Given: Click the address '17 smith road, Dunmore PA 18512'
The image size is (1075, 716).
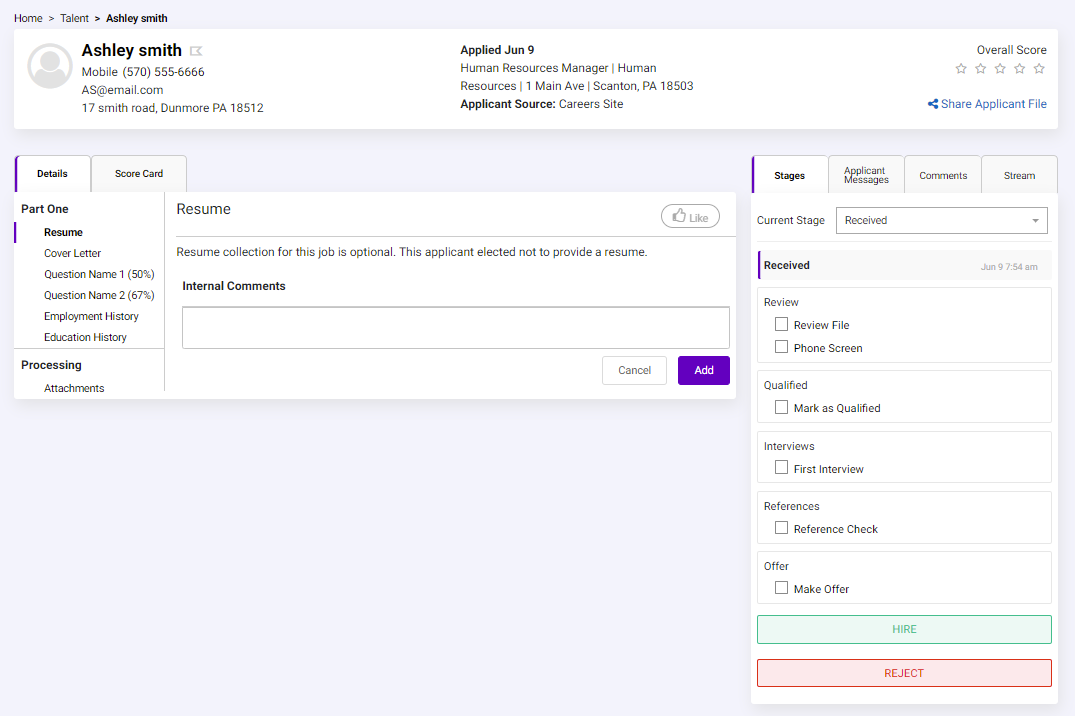Looking at the screenshot, I should [172, 108].
